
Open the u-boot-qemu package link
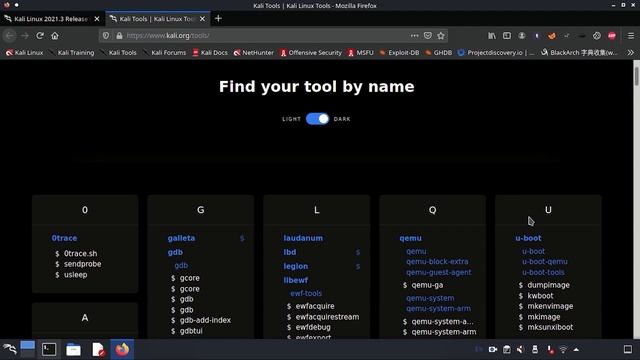[544, 262]
